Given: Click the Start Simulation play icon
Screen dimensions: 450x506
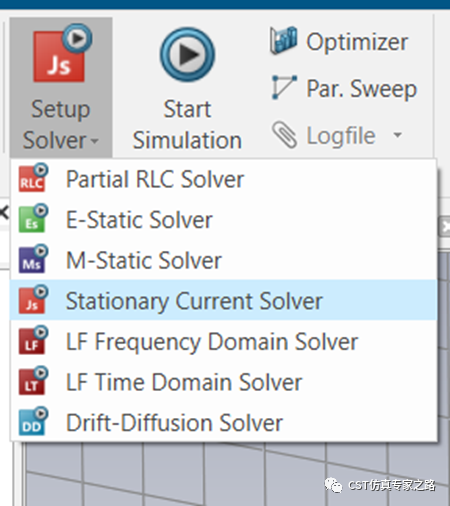Looking at the screenshot, I should point(187,55).
